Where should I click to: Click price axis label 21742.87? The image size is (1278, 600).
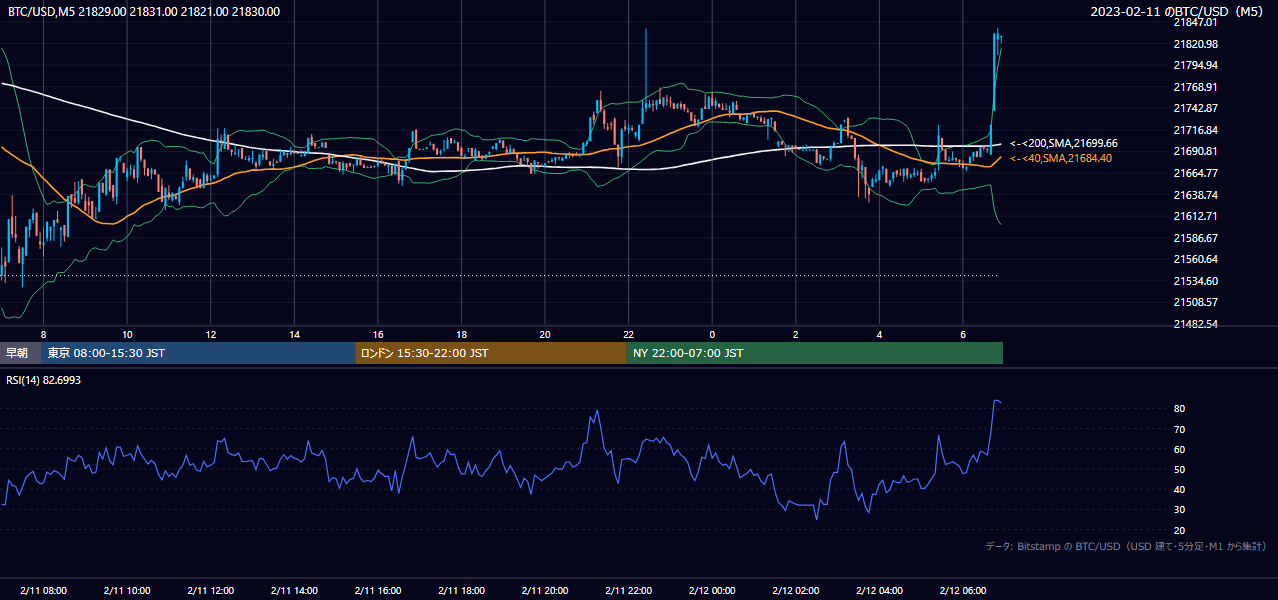coord(1196,108)
